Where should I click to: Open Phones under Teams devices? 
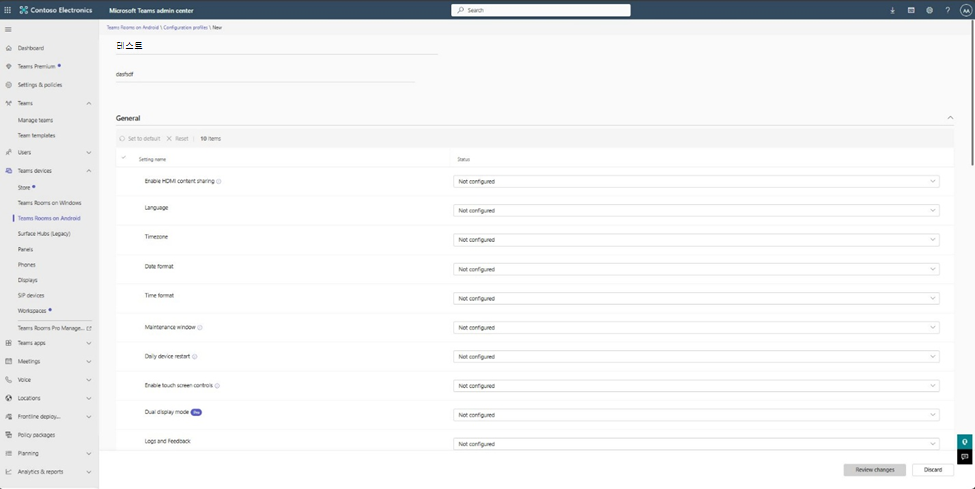coord(26,264)
